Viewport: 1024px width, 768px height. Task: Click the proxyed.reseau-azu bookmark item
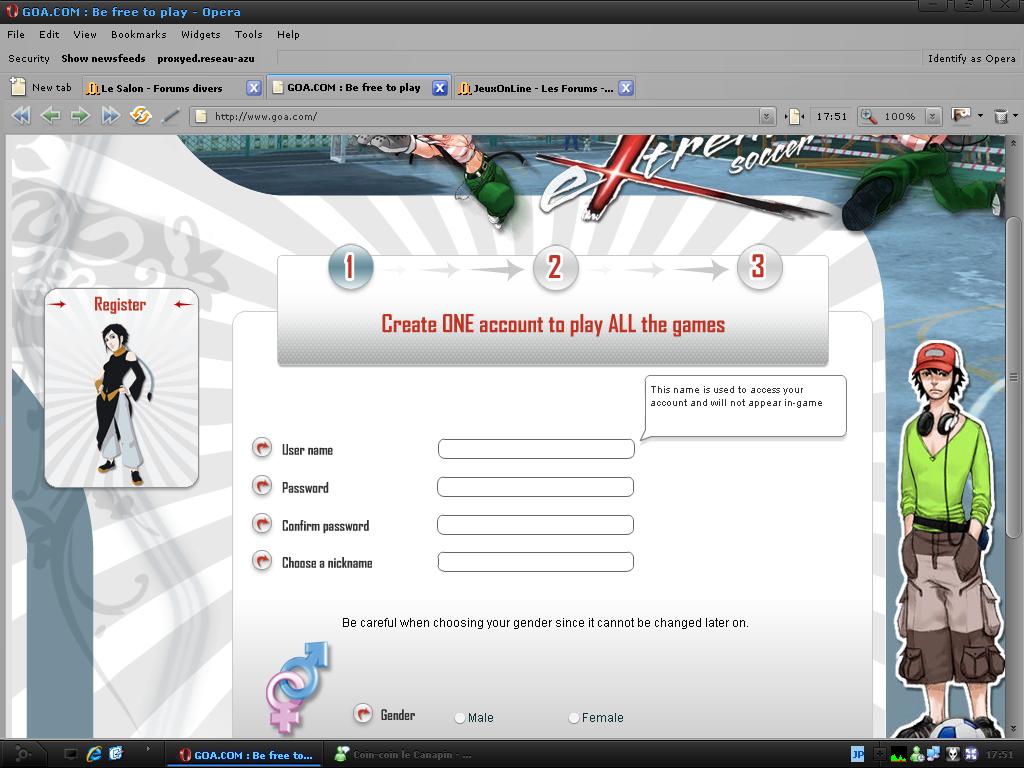point(206,59)
